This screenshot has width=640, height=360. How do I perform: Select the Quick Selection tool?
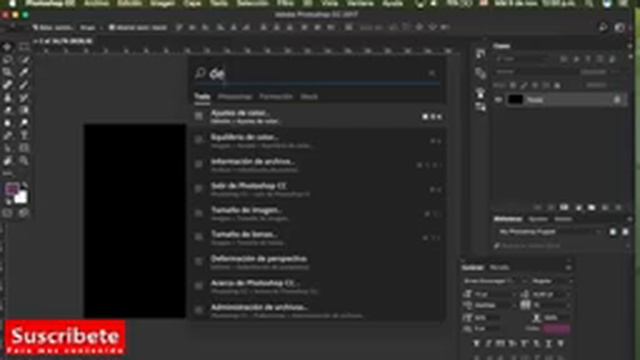pyautogui.click(x=24, y=60)
